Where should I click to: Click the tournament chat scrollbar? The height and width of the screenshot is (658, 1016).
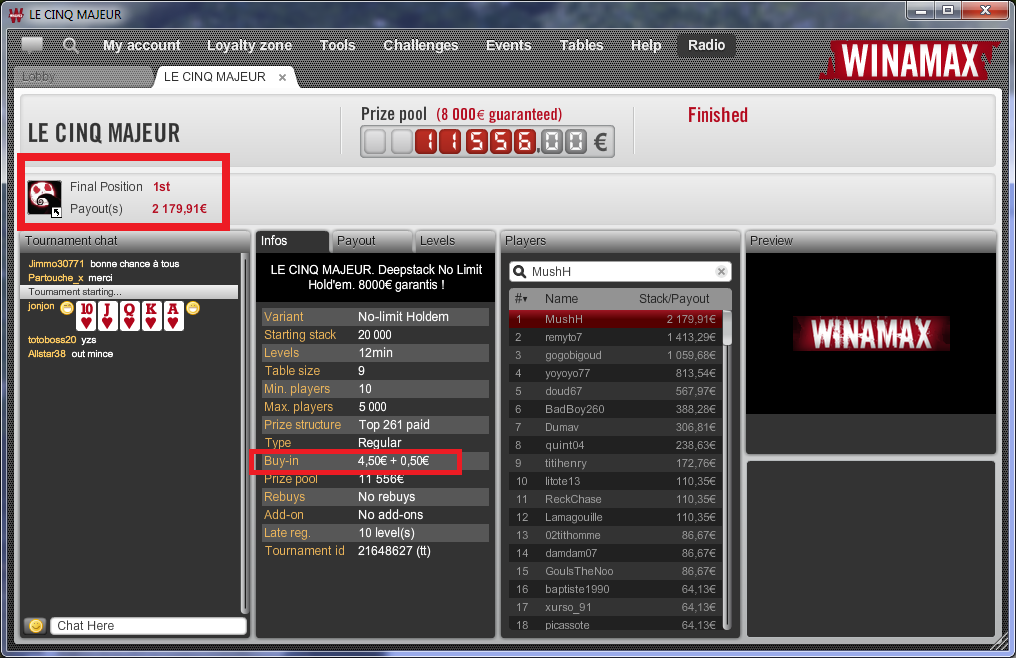[x=244, y=433]
